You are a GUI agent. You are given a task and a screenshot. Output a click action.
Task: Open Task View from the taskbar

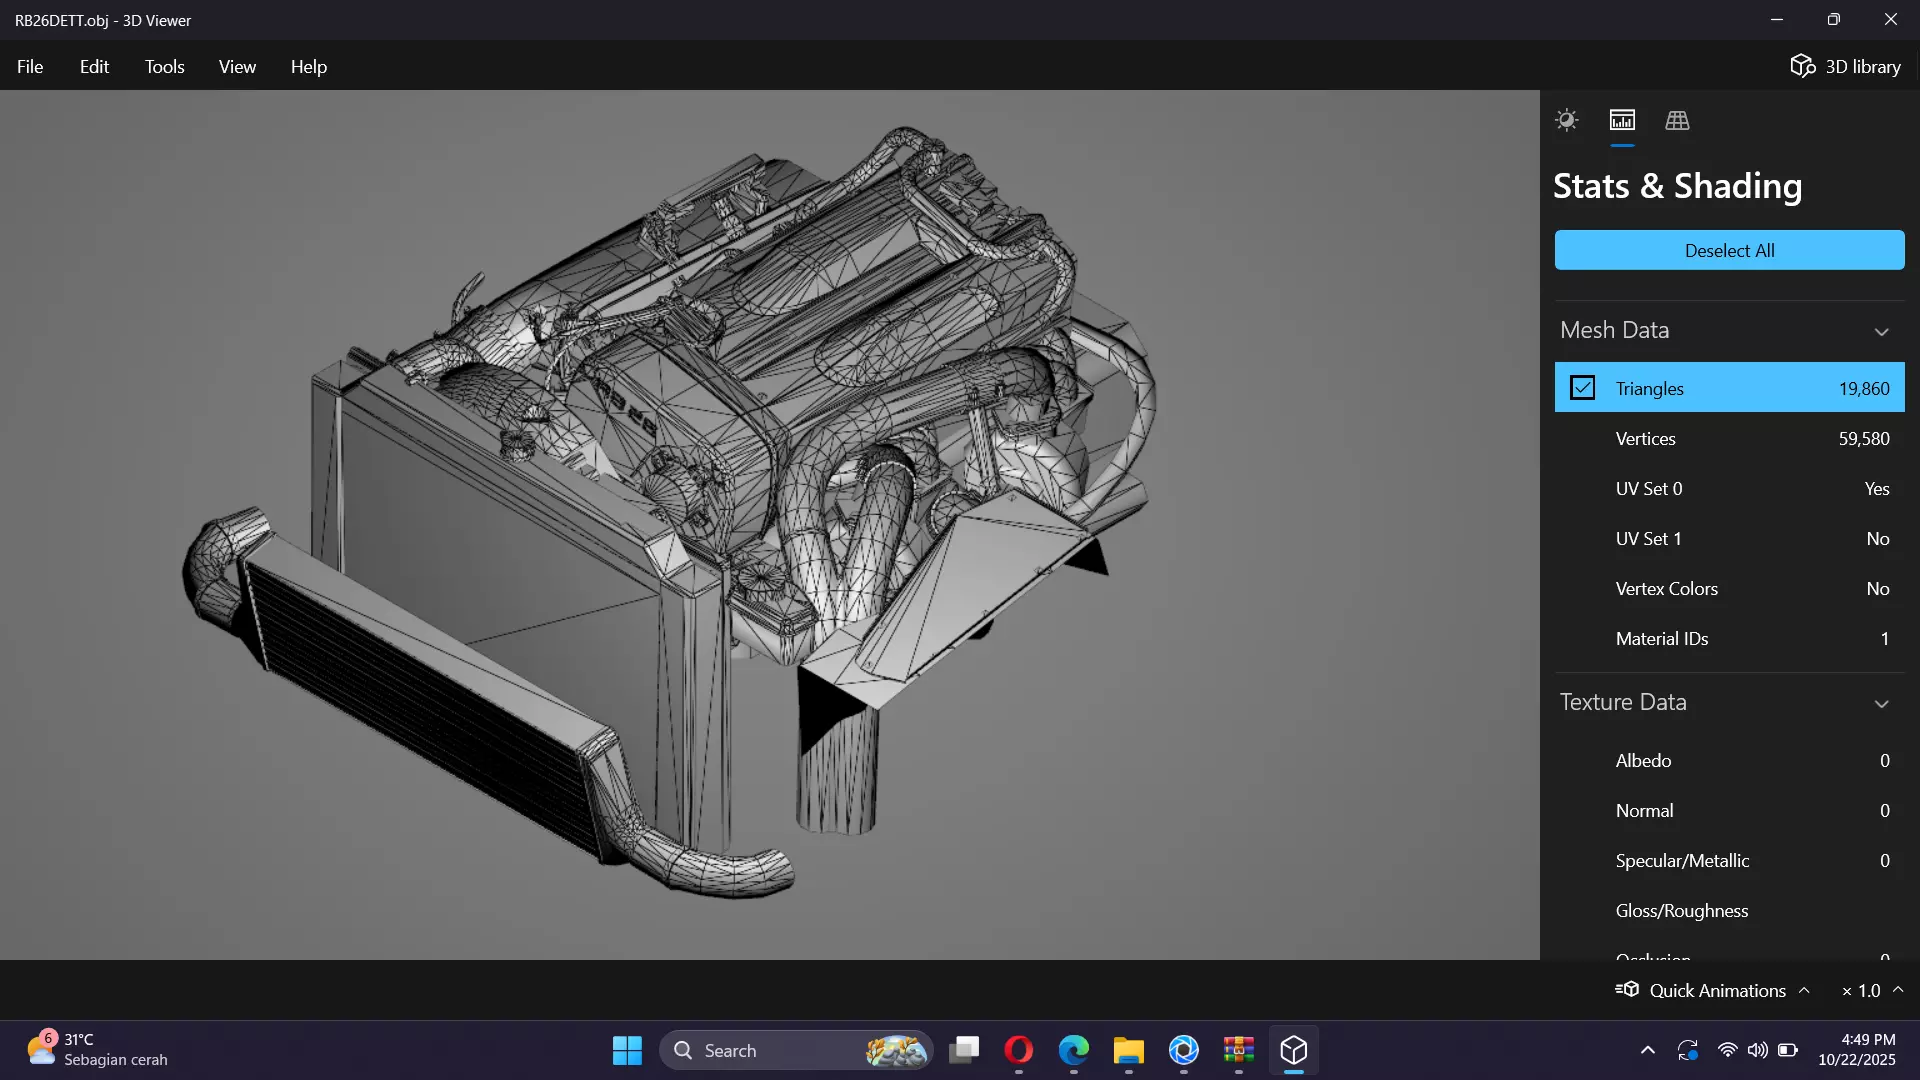tap(964, 1050)
